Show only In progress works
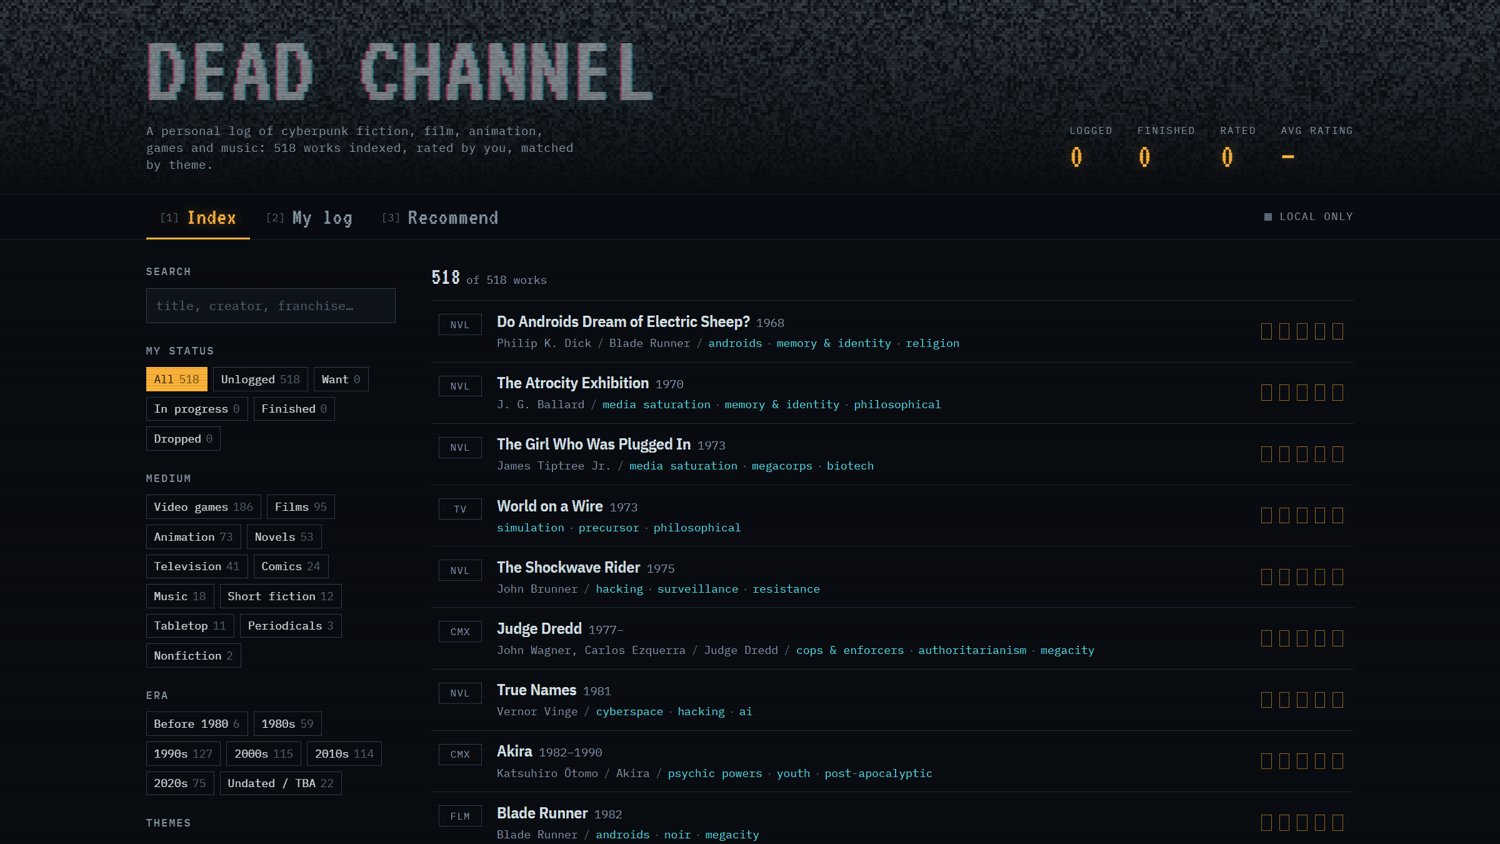This screenshot has width=1500, height=844. (x=197, y=409)
